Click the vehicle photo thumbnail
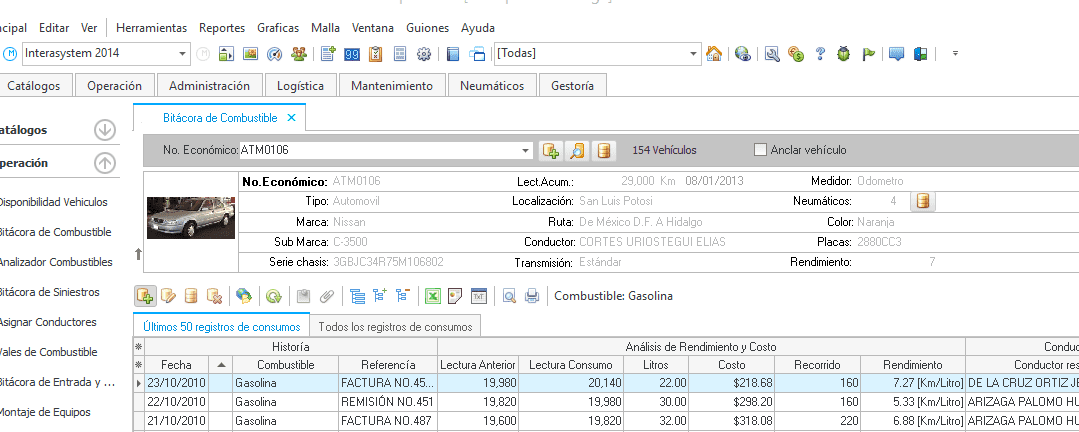Image resolution: width=1079 pixels, height=432 pixels. tap(191, 218)
